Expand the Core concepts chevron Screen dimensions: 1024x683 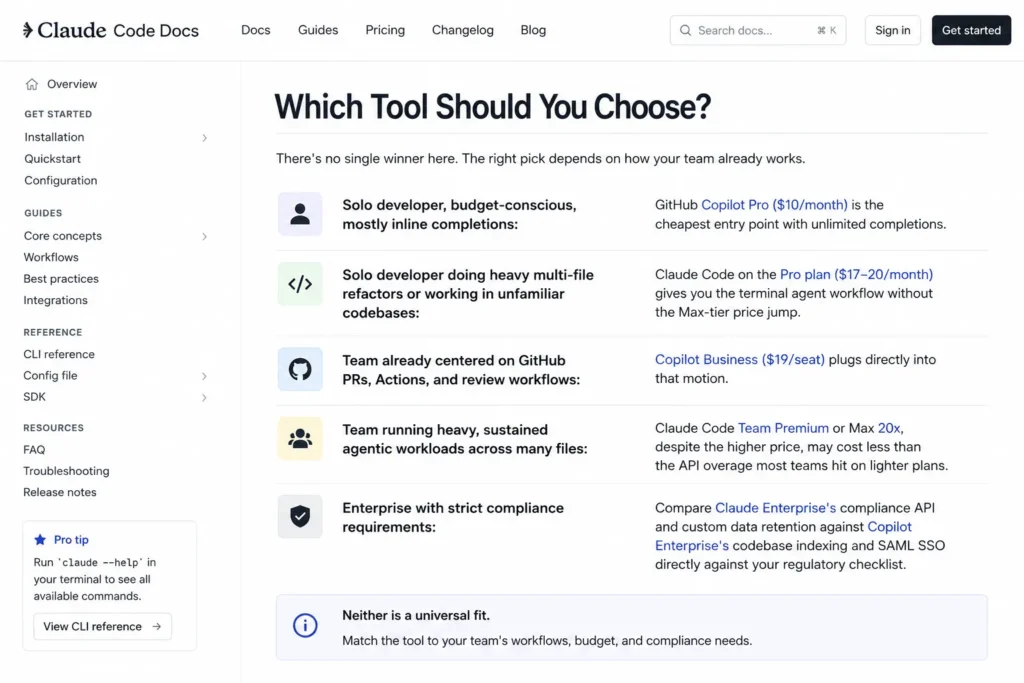click(x=204, y=236)
